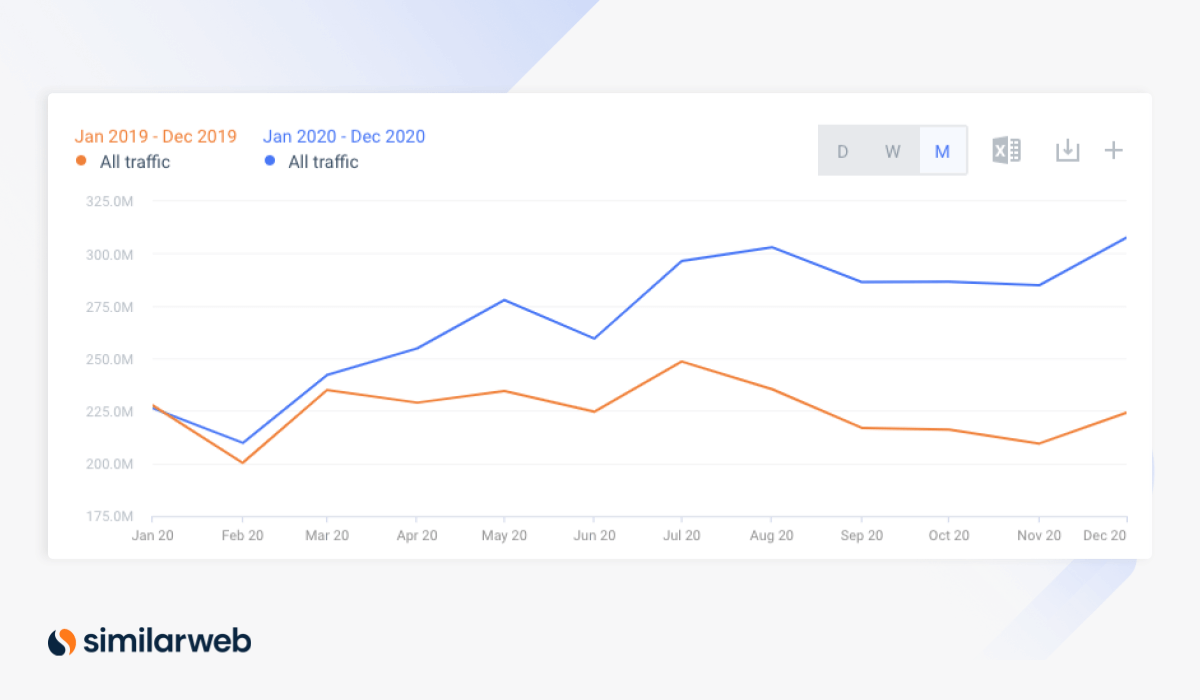Viewport: 1200px width, 700px height.
Task: Select the Monthly granularity M option
Action: 941,150
